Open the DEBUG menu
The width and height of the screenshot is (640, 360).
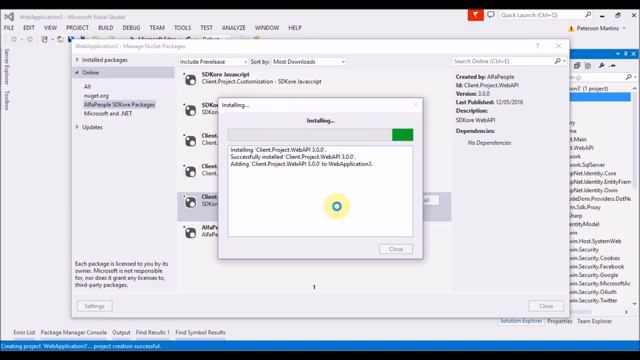(x=131, y=28)
